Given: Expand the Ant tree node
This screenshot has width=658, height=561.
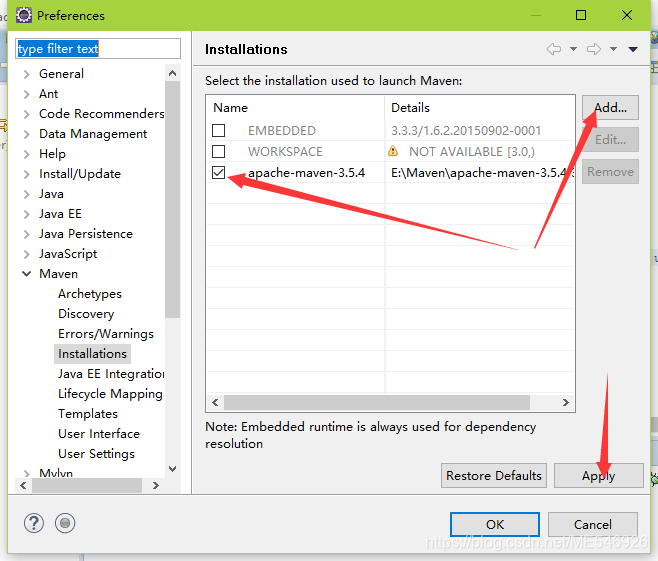Looking at the screenshot, I should click(26, 94).
